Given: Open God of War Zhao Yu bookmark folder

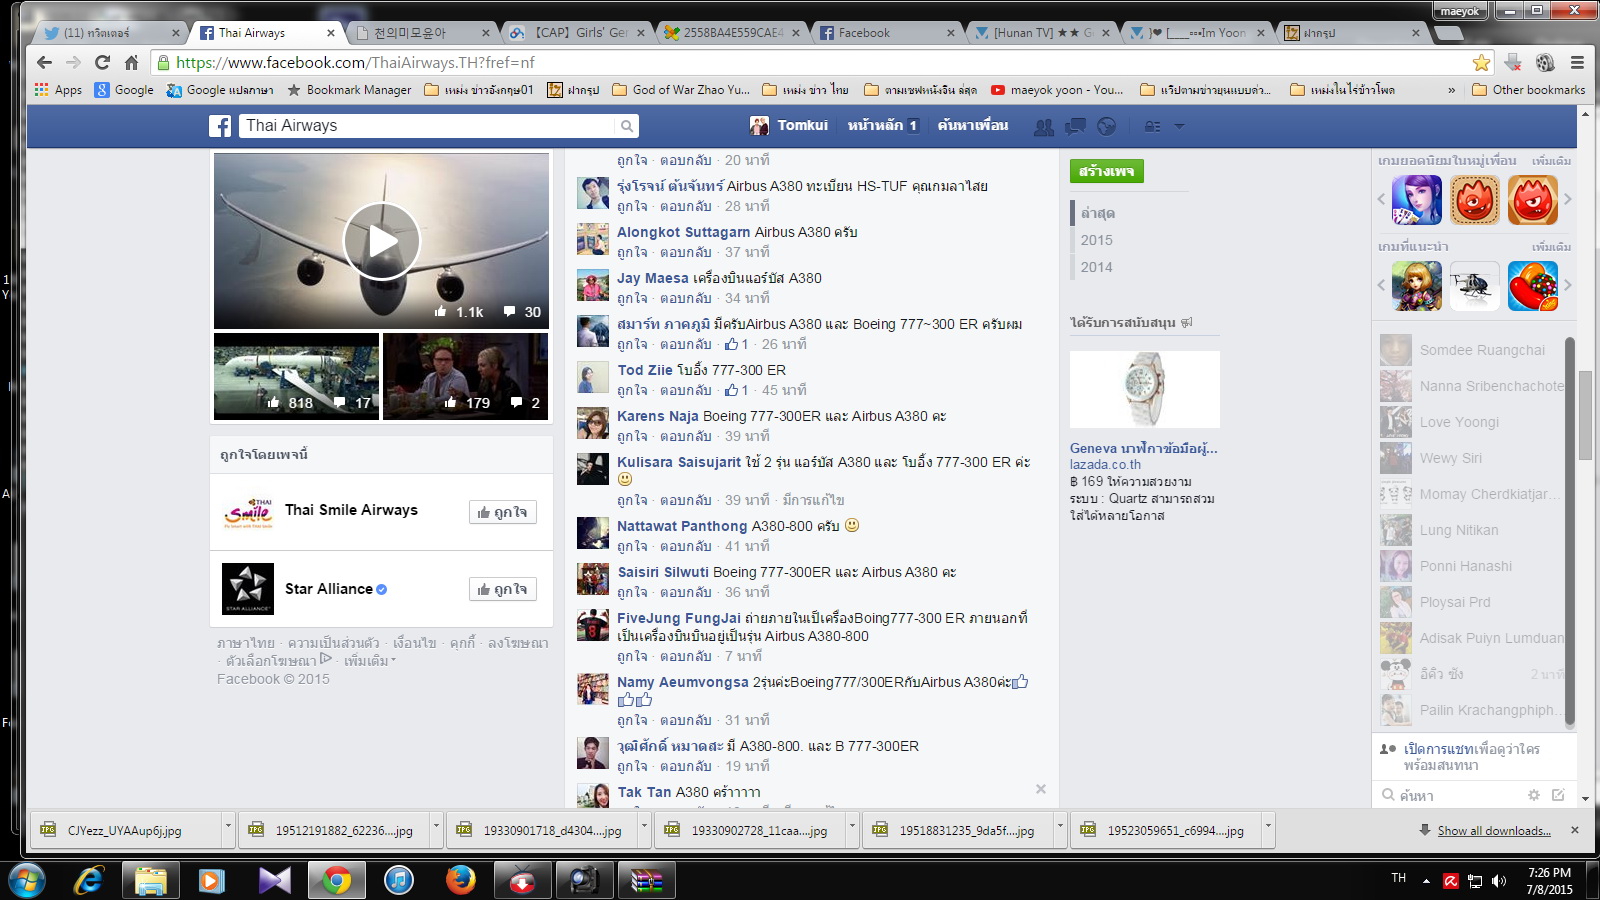Looking at the screenshot, I should 681,90.
